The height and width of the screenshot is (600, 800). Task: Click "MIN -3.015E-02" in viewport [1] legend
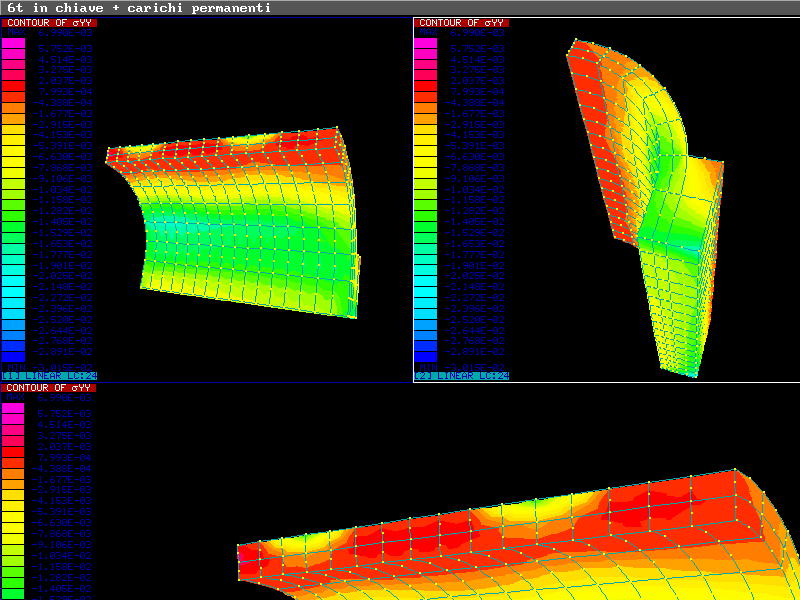tap(49, 367)
